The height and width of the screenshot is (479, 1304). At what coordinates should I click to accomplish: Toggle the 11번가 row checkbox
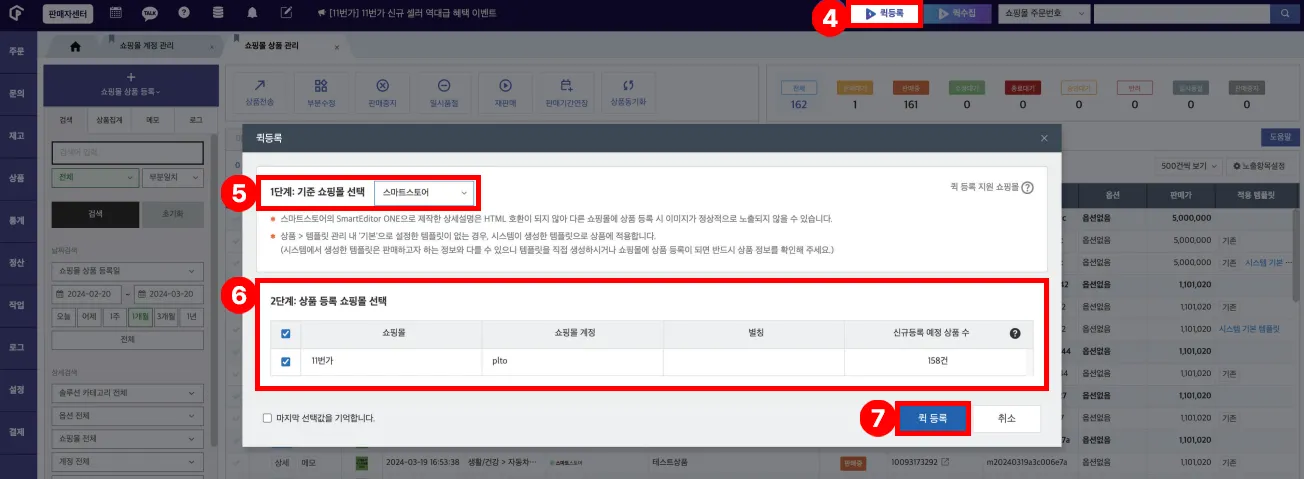(285, 362)
